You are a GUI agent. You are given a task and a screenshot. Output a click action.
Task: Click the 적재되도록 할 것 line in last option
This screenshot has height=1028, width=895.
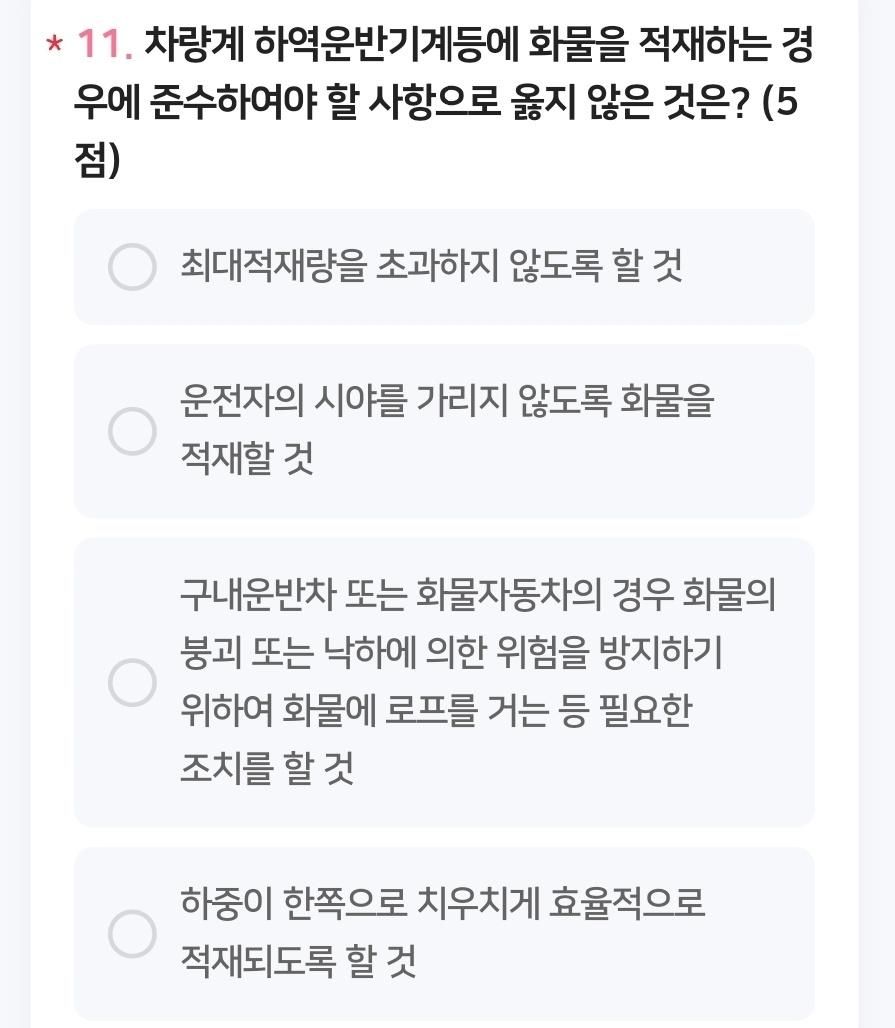(x=297, y=962)
